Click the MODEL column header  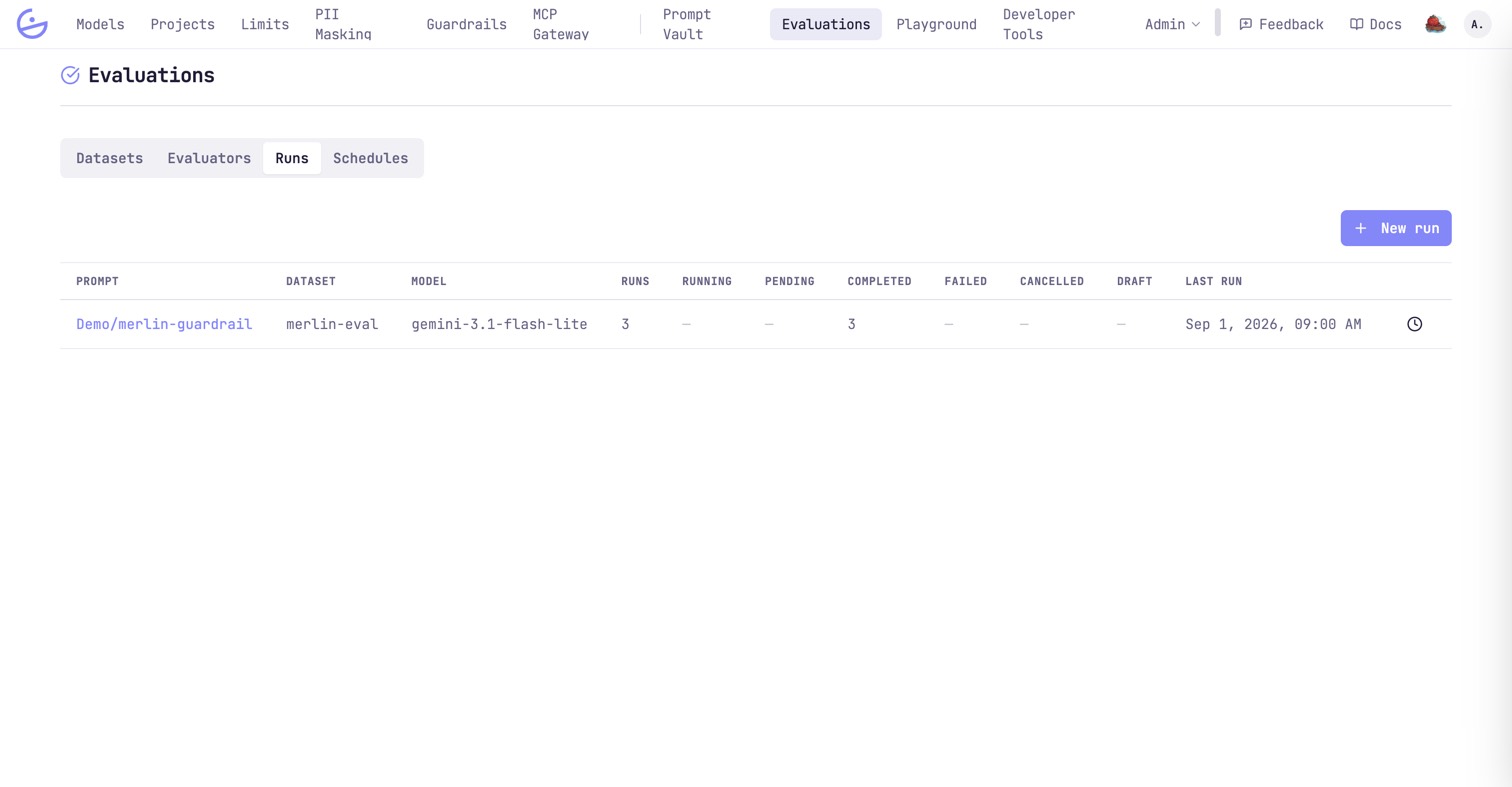pos(429,281)
